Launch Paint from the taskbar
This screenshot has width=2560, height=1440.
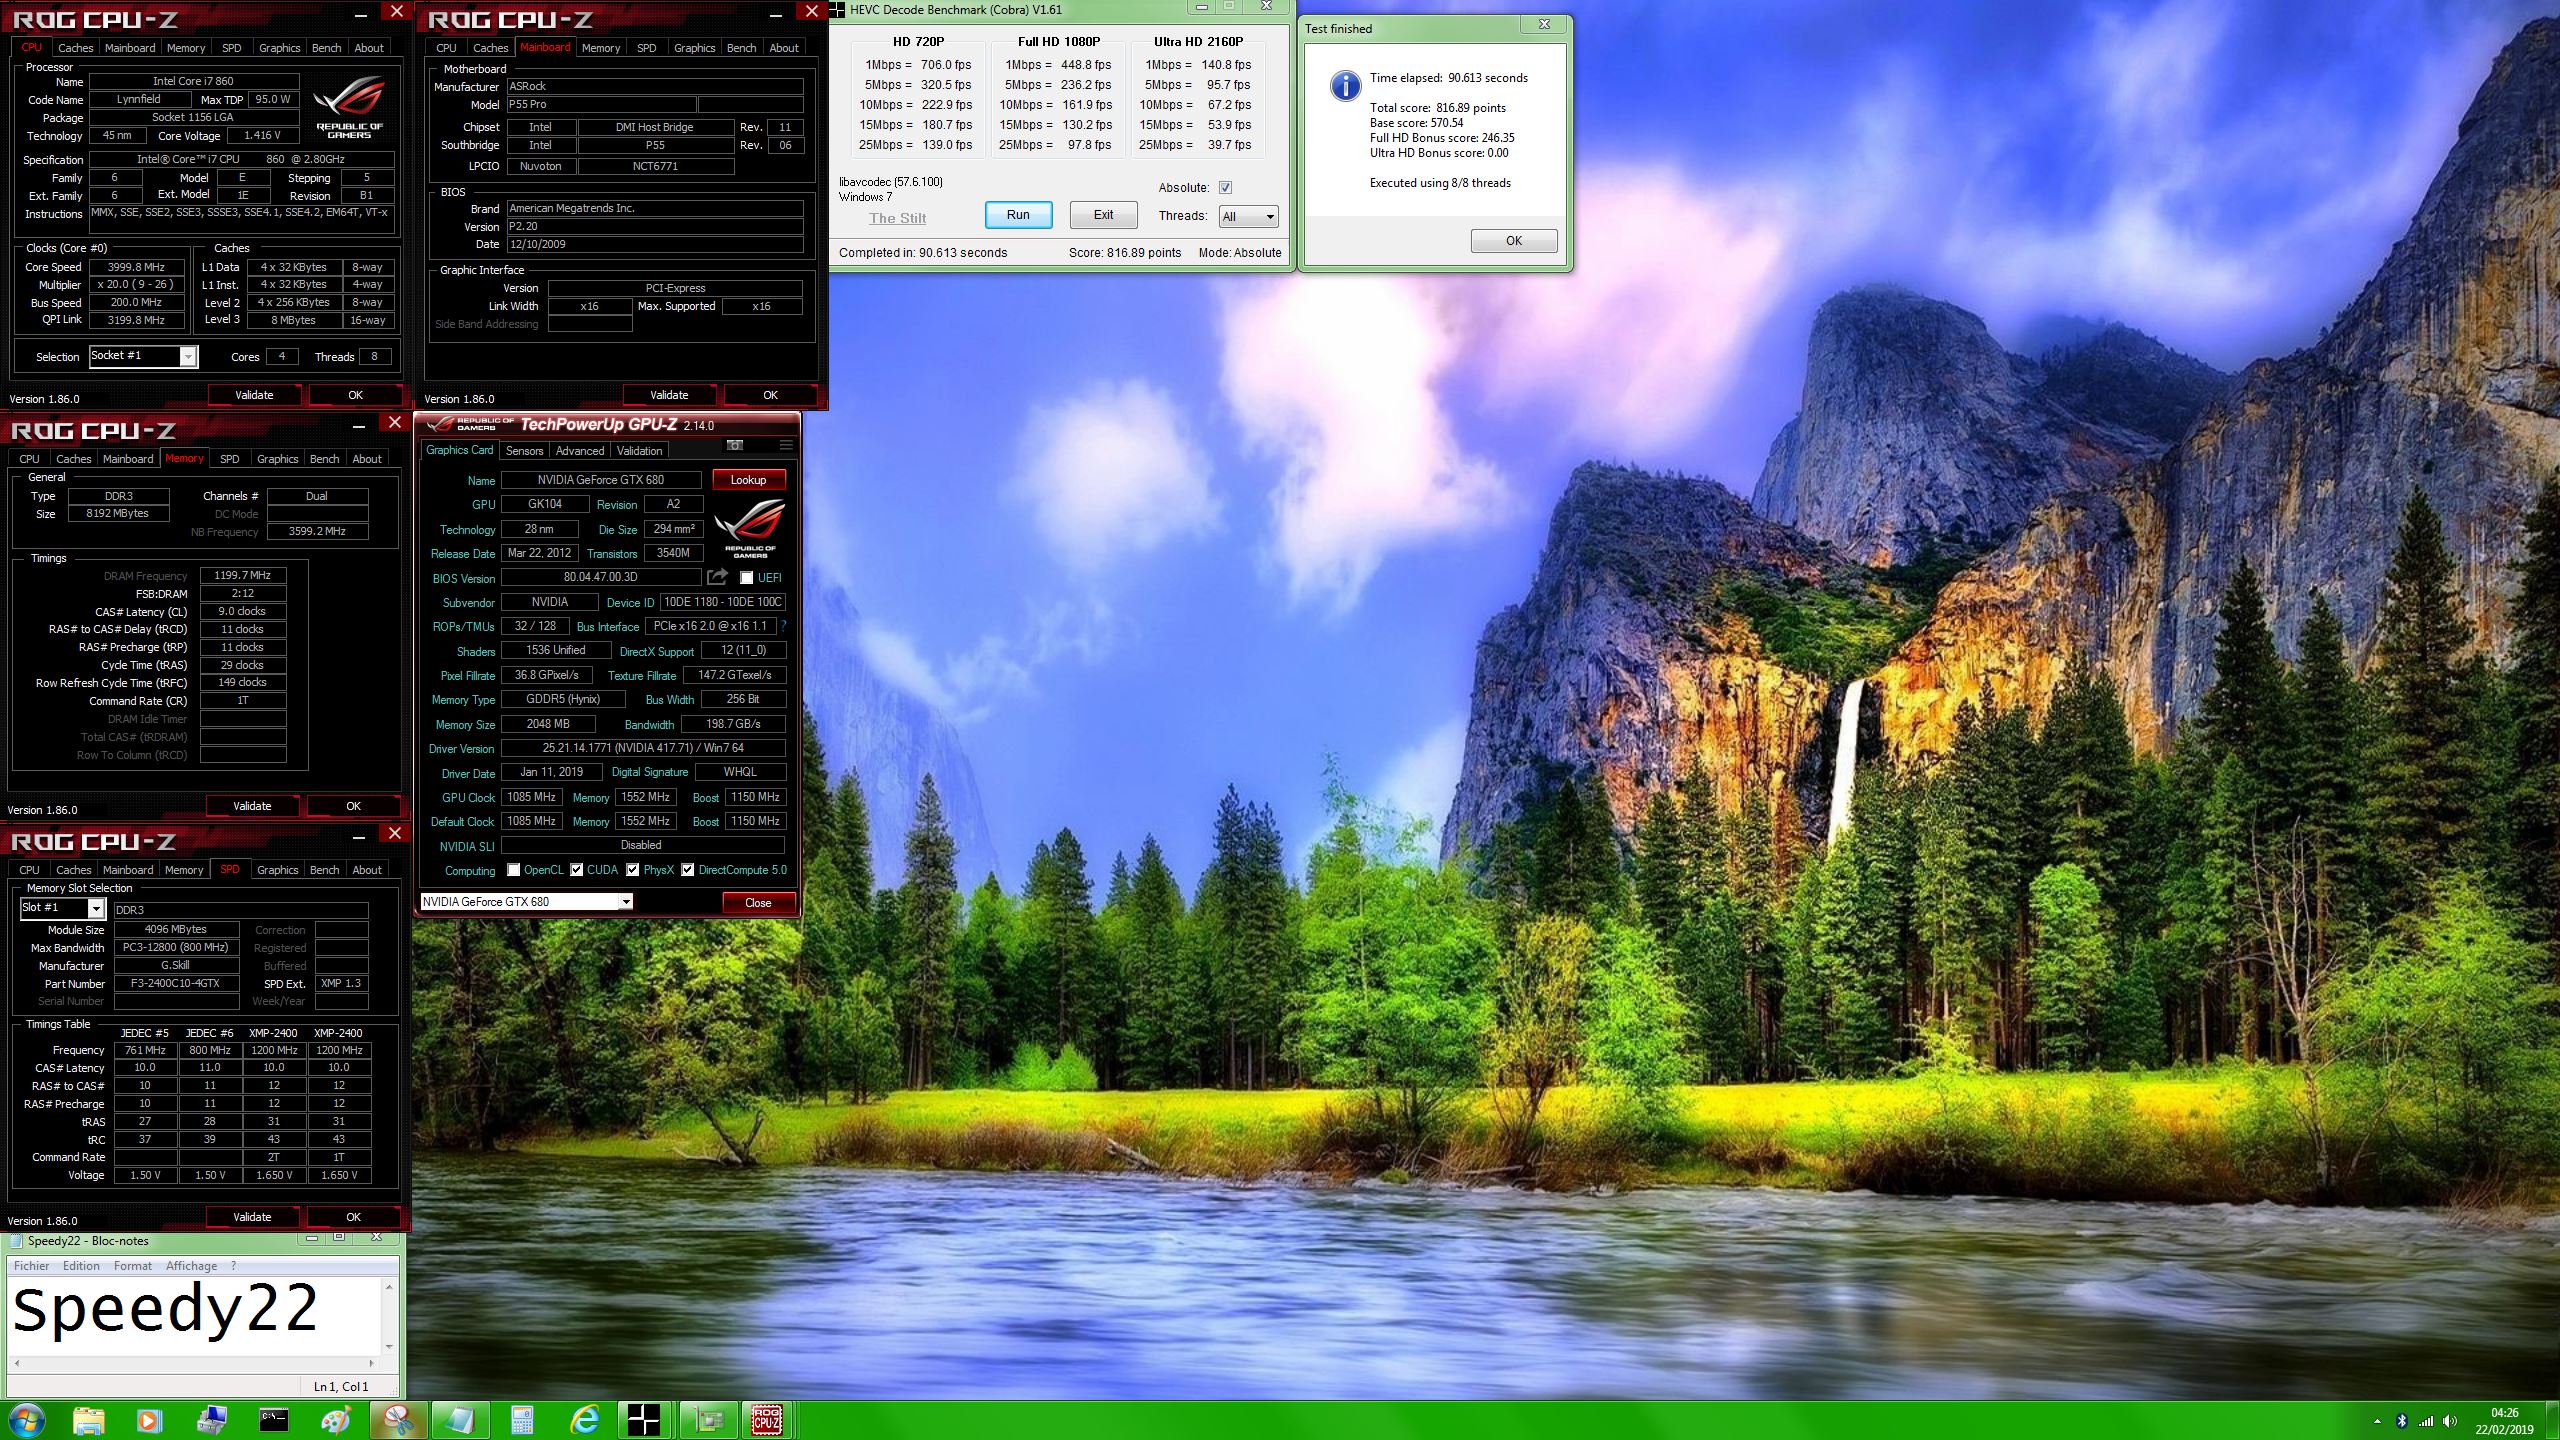pos(335,1420)
